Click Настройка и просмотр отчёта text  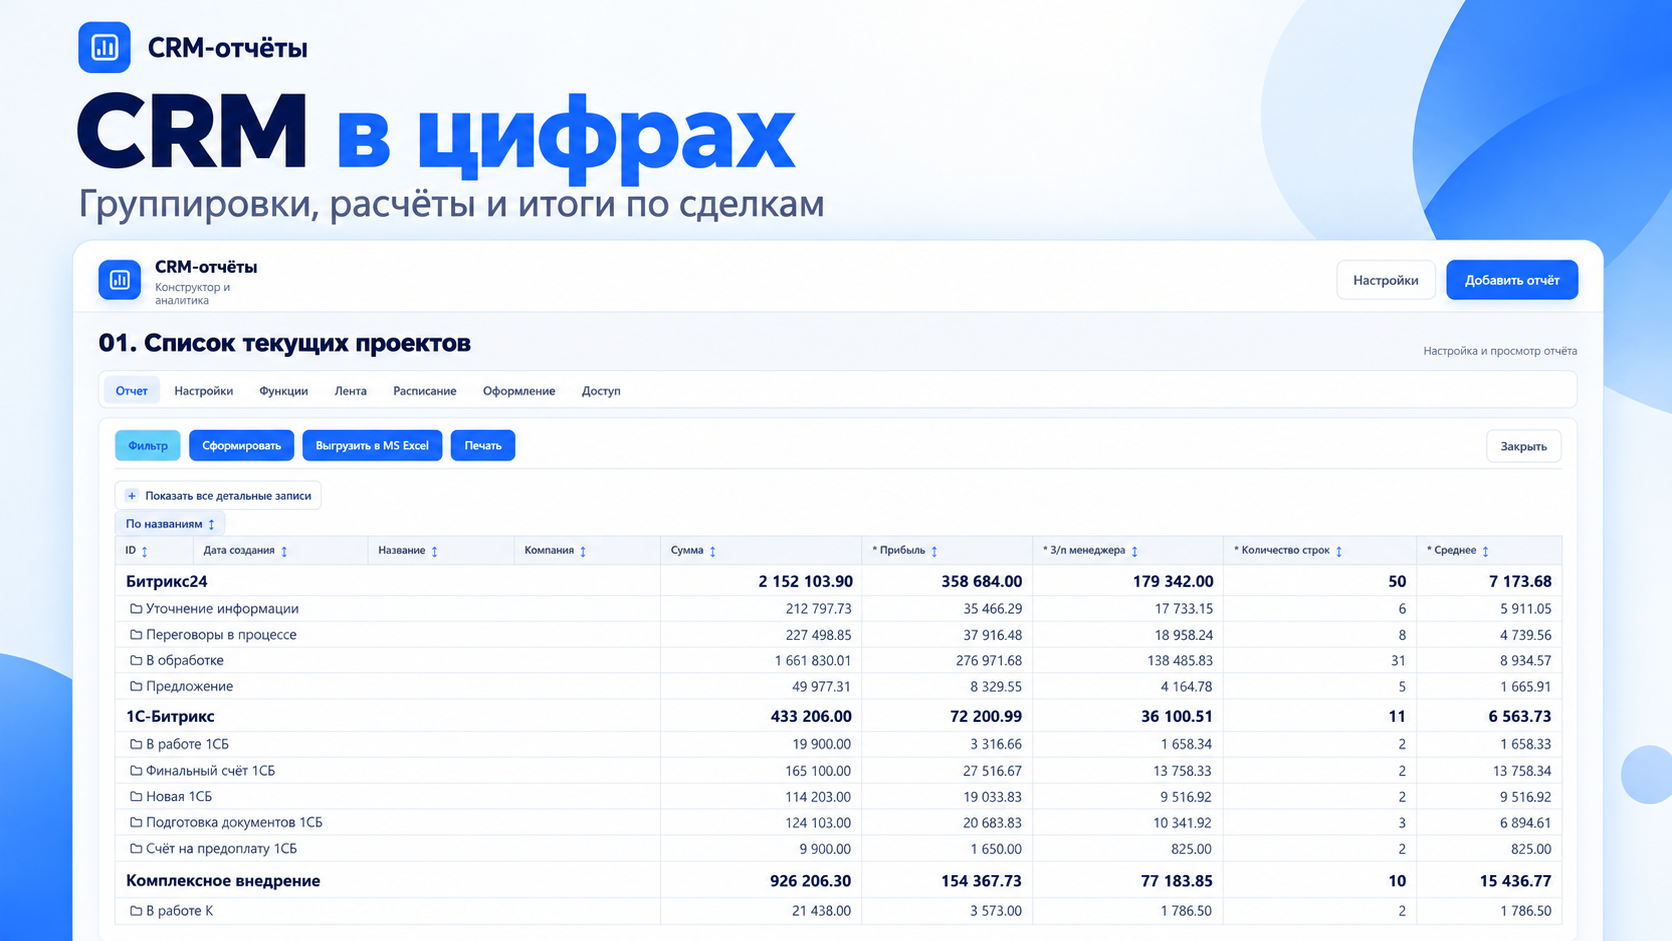pyautogui.click(x=1500, y=351)
